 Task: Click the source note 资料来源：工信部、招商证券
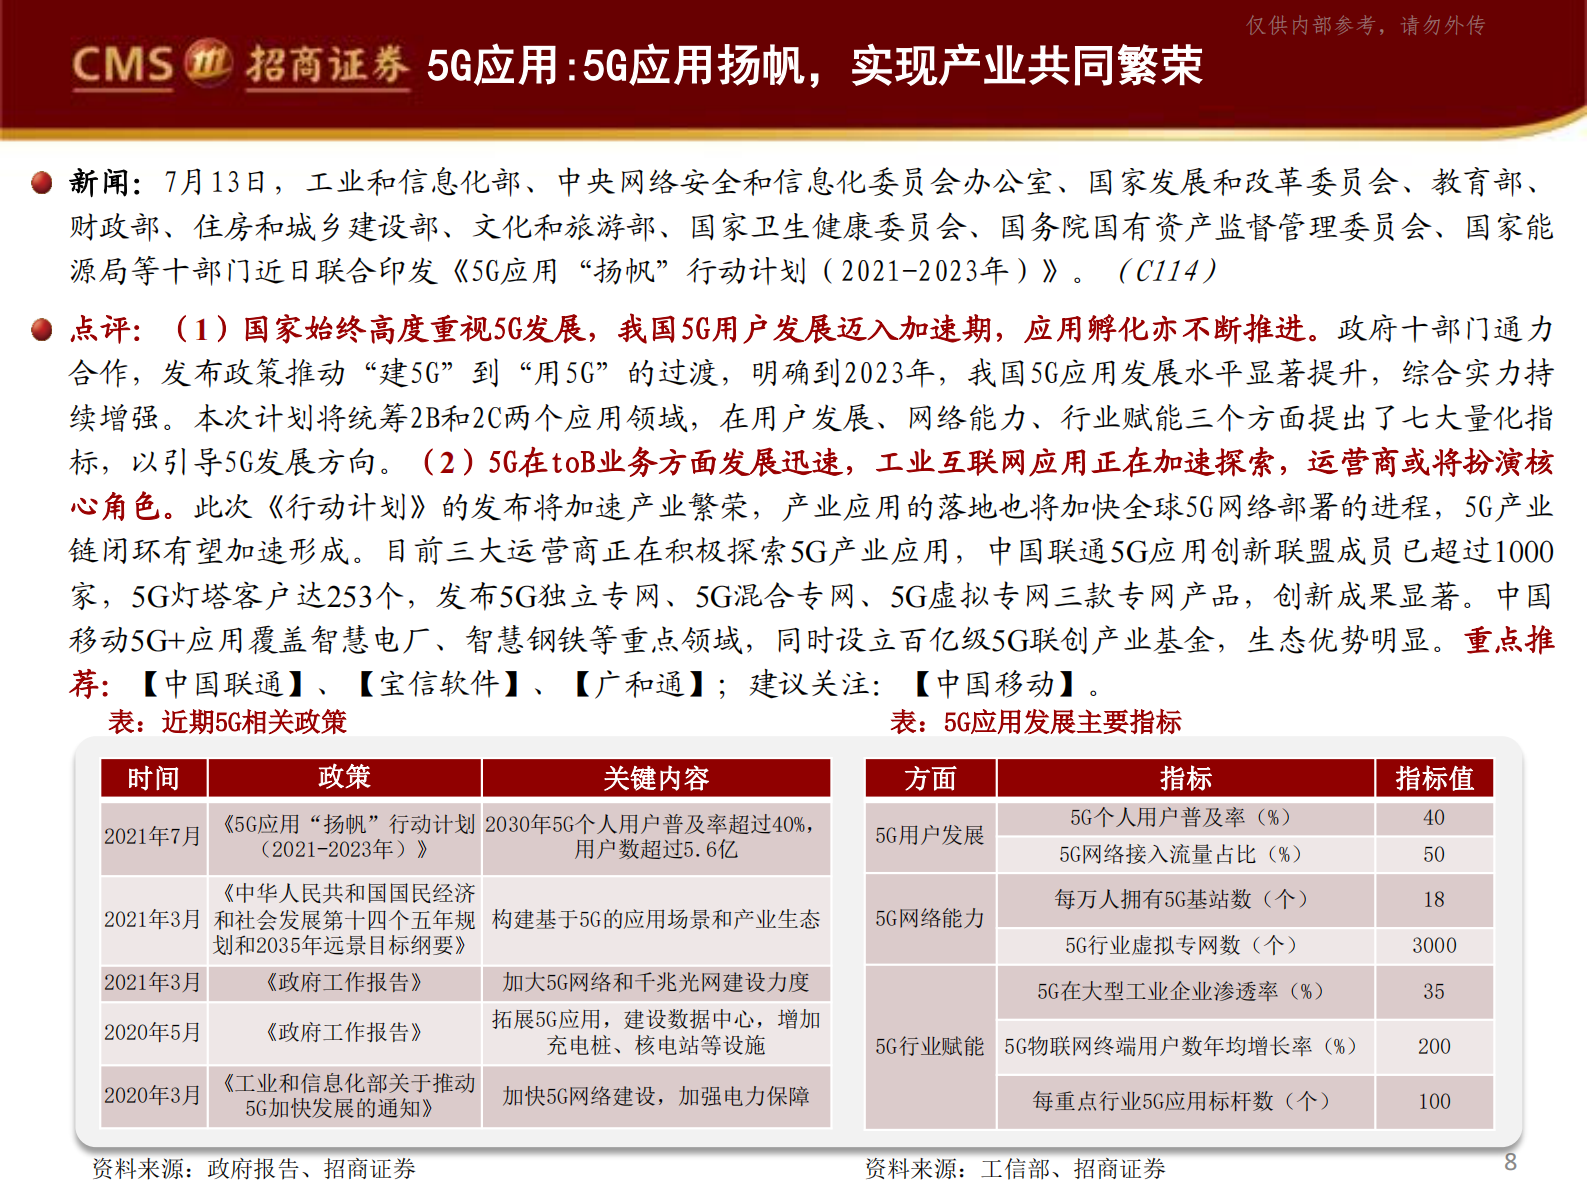[1015, 1169]
